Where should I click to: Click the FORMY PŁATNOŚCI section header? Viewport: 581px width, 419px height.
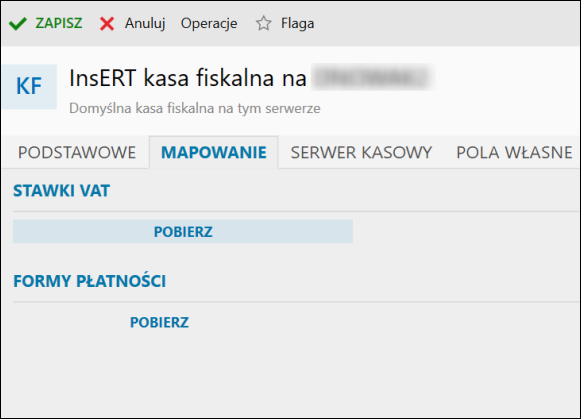click(90, 281)
